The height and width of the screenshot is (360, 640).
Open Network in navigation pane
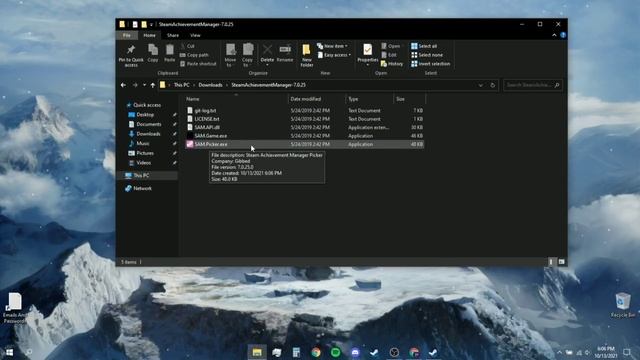[x=142, y=189]
